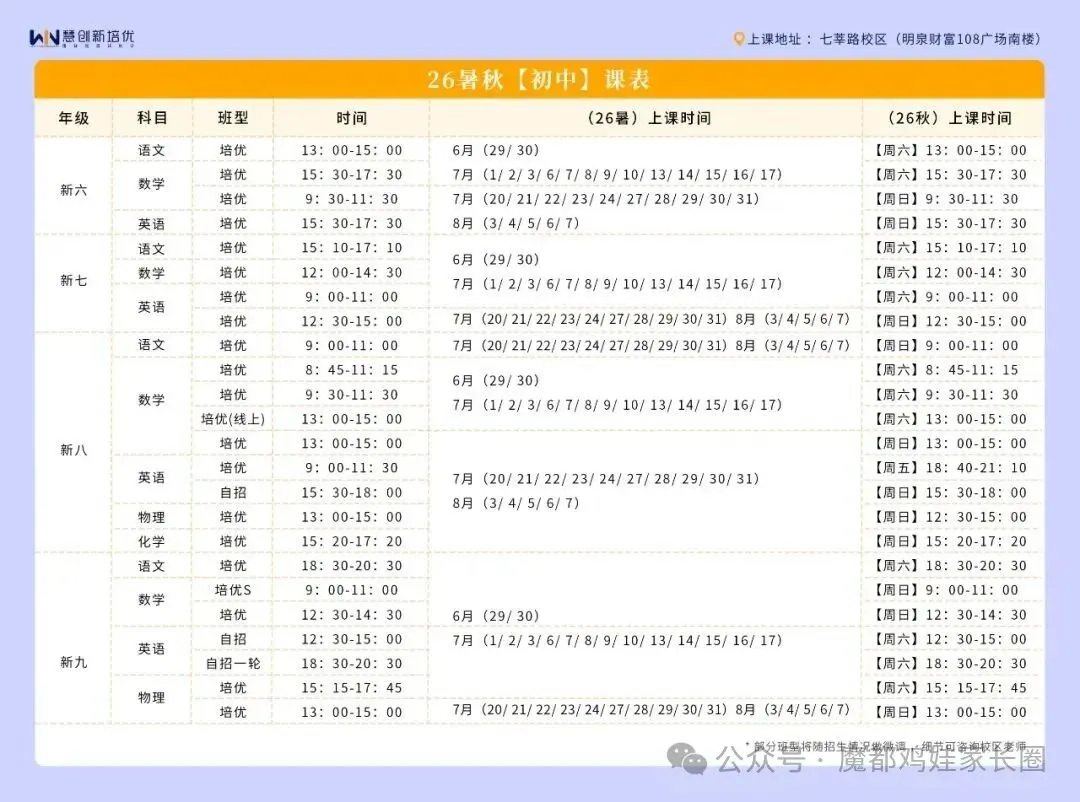Click 新六 英语 row's 8月（3/4/5/6/7）dates

(x=516, y=223)
